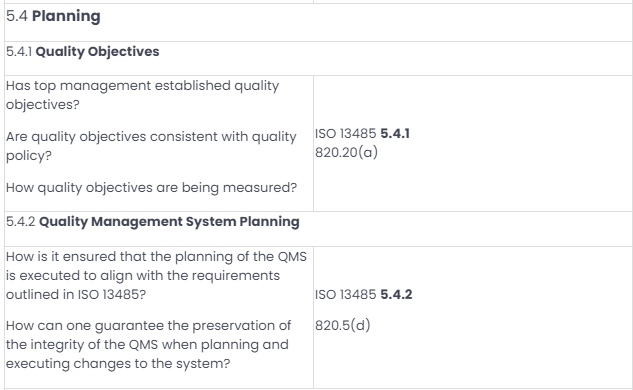Click the bold 5.4.2 clause number

[396, 294]
